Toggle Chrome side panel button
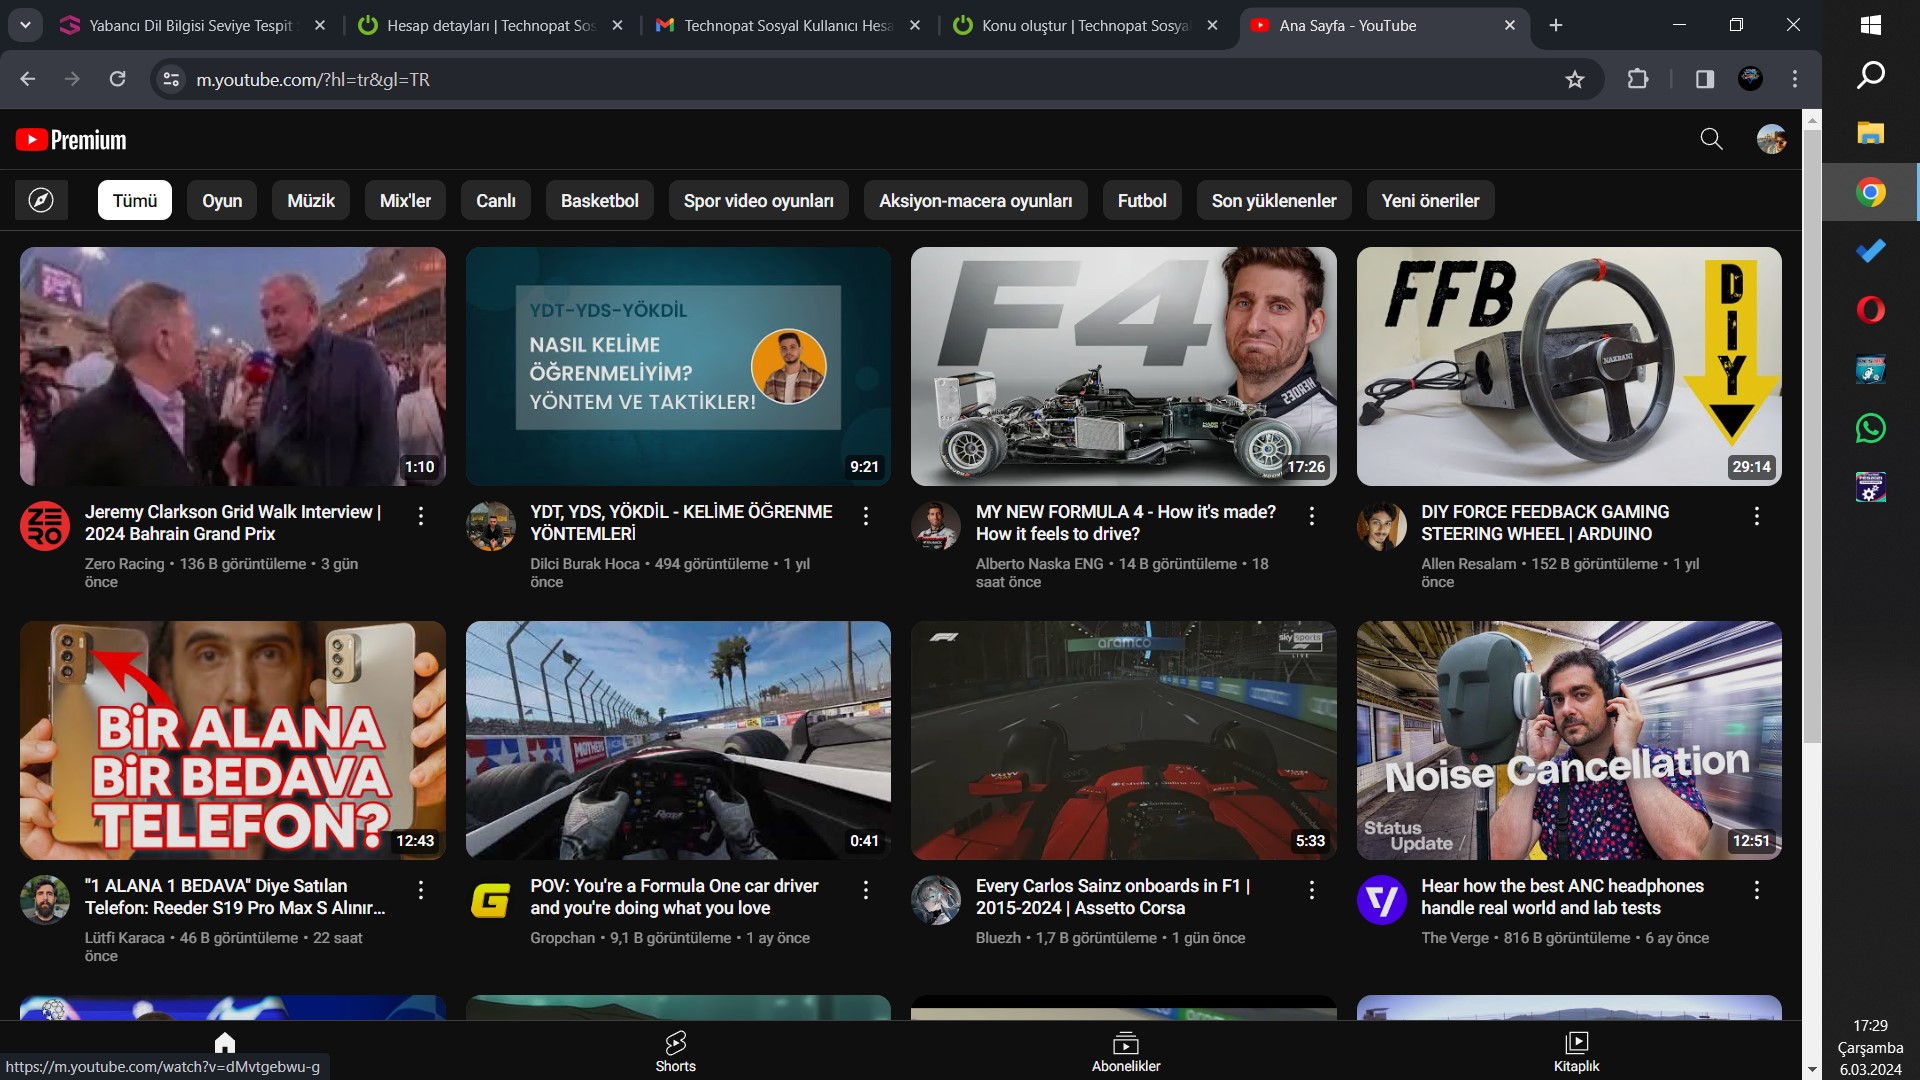 pos(1705,79)
